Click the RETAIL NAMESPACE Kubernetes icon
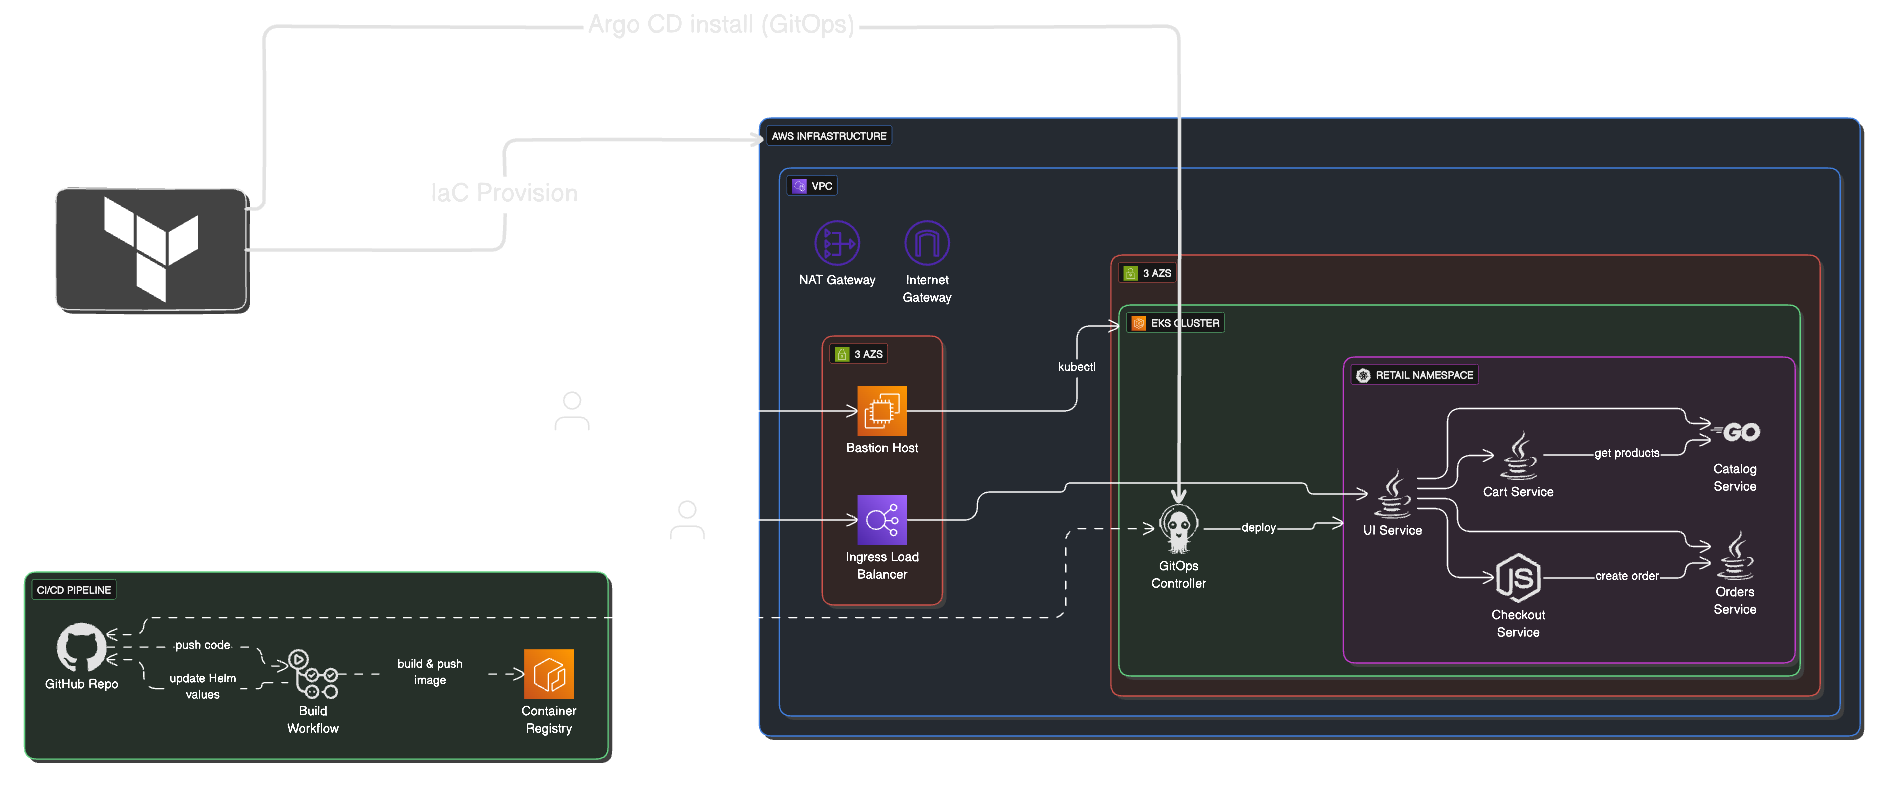The image size is (1884, 799). (1363, 375)
